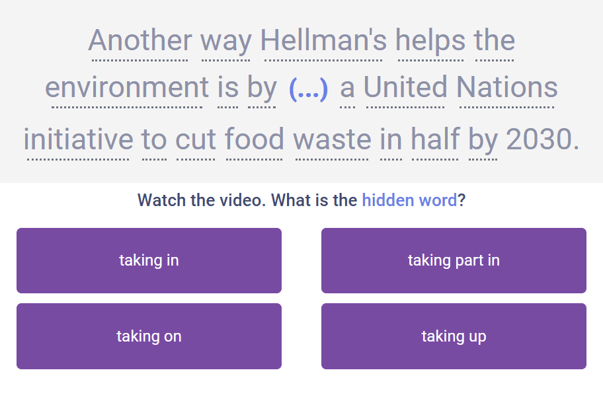The width and height of the screenshot is (603, 399).
Task: Choose the 'taking in' answer
Action: tap(149, 261)
